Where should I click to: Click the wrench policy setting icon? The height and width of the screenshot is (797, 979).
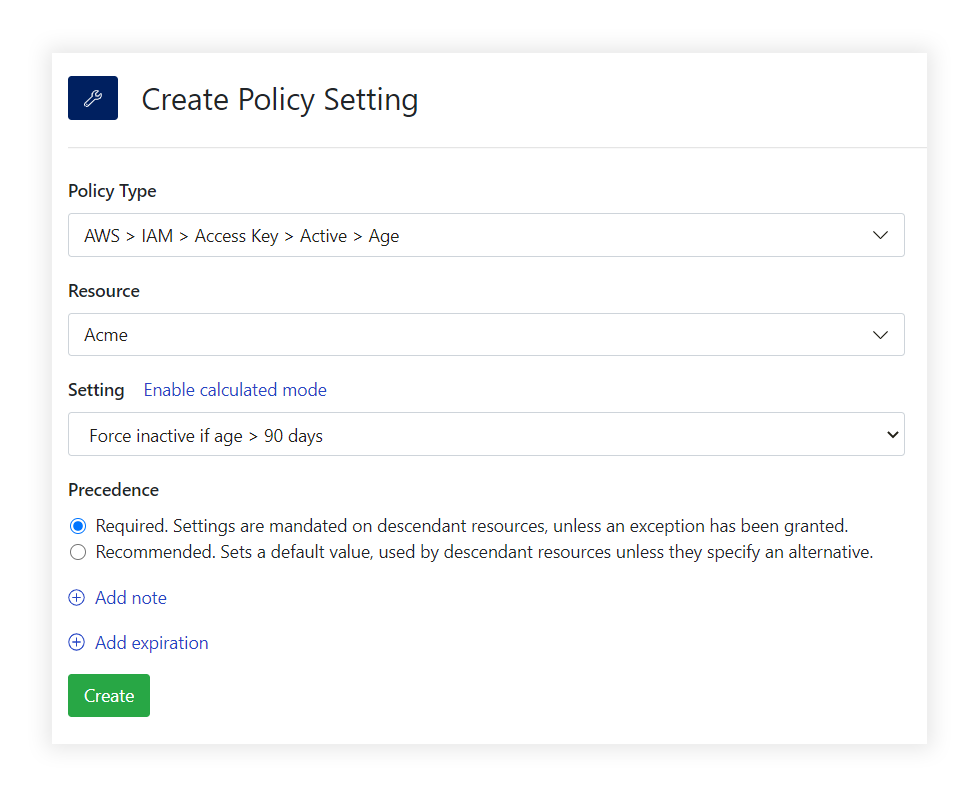coord(92,98)
